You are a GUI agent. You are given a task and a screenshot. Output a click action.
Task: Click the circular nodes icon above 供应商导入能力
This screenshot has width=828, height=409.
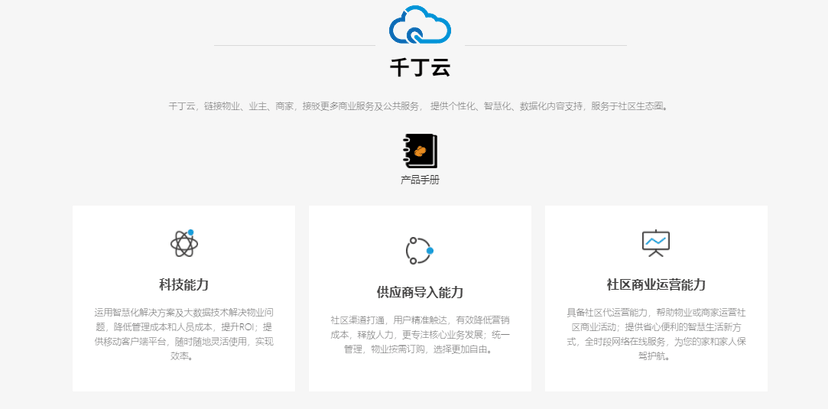[419, 251]
